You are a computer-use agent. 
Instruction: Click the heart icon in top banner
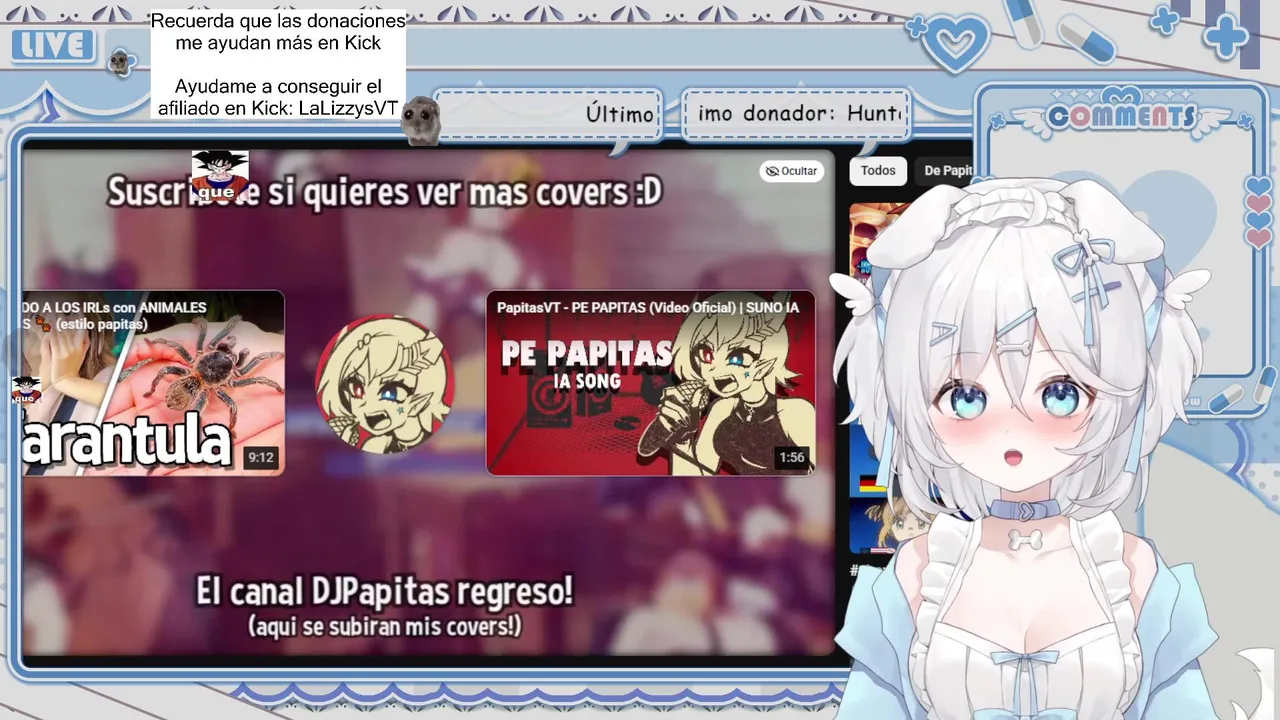coord(955,45)
